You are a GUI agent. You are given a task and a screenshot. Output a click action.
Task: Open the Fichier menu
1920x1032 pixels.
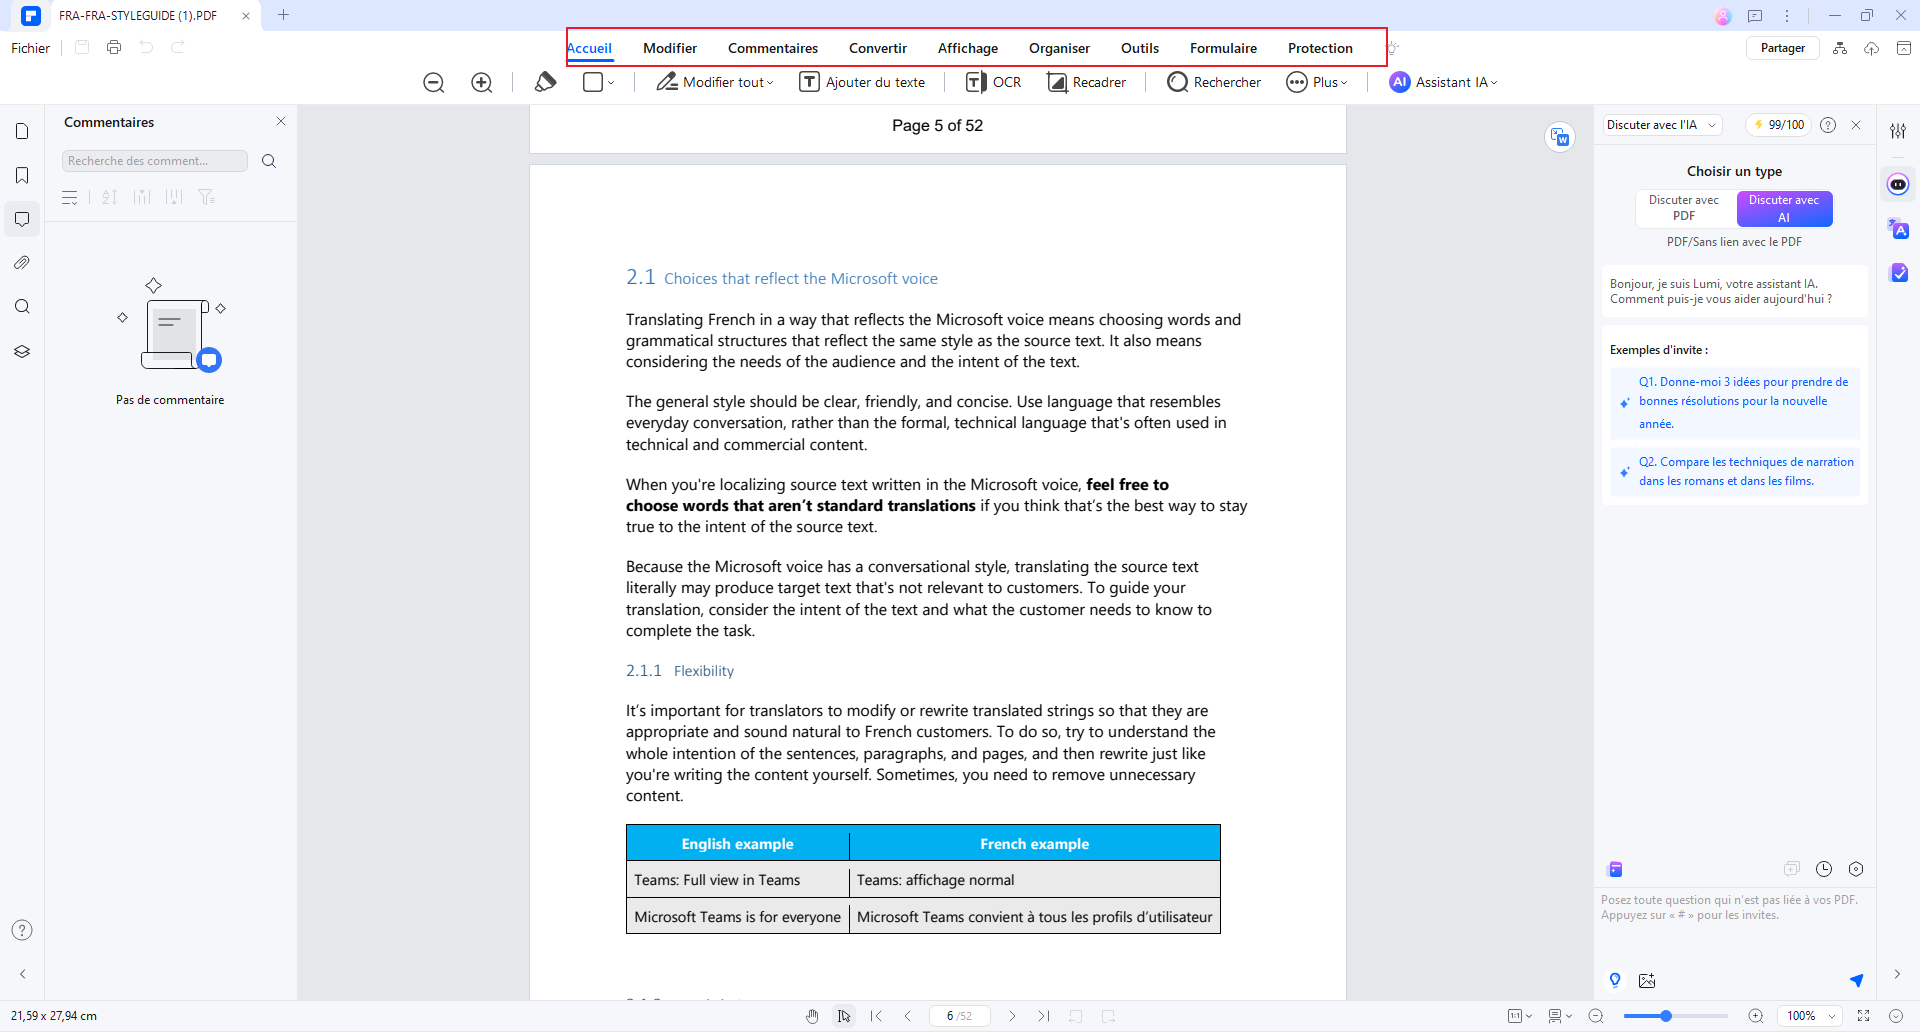[31, 48]
